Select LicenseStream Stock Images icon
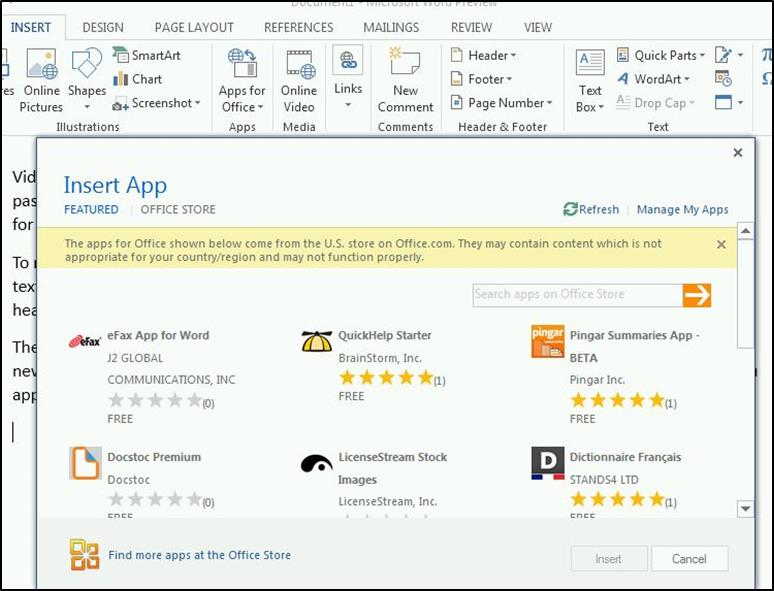 coord(316,464)
